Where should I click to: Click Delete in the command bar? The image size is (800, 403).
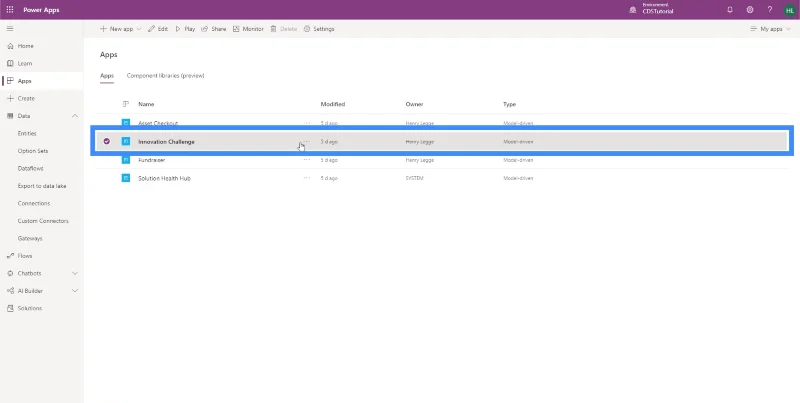[x=284, y=29]
